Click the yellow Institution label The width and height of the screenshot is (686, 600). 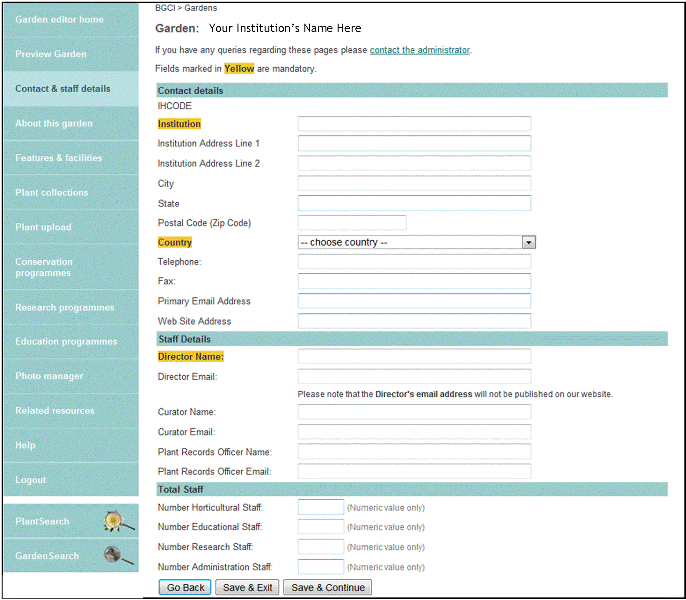pyautogui.click(x=179, y=124)
